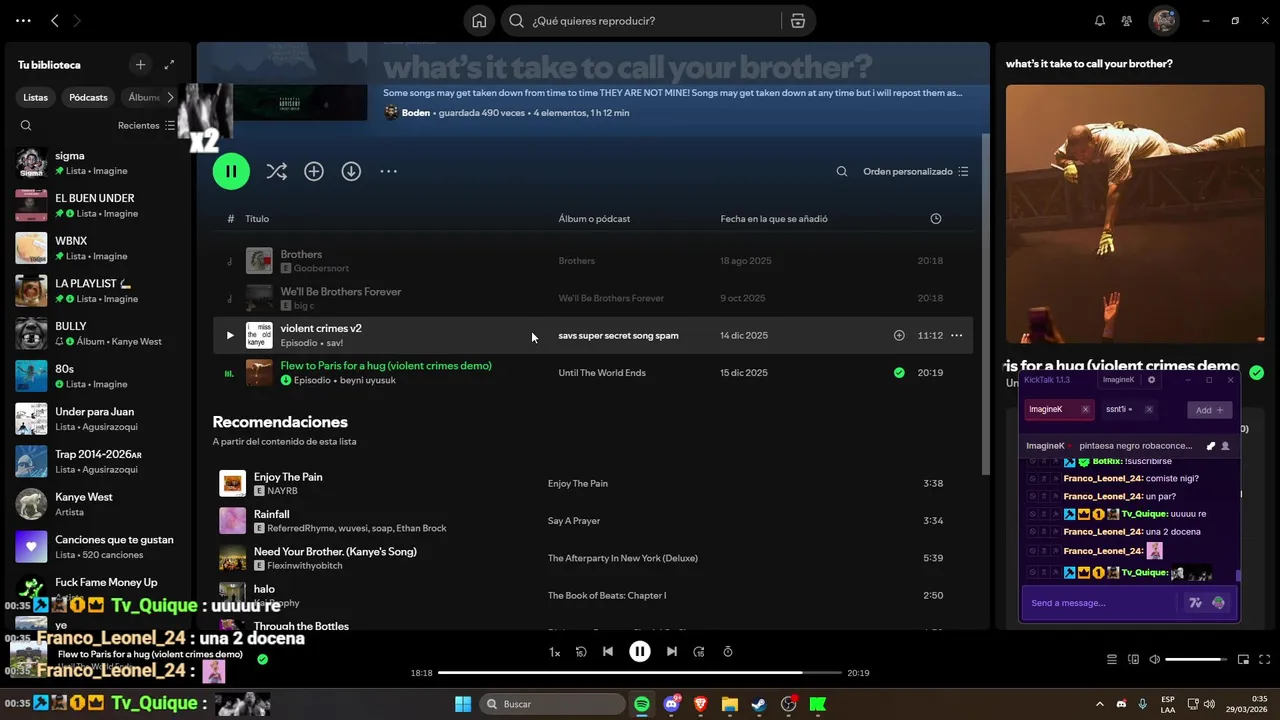
Task: Open the sleep timer icon
Action: pos(728,652)
